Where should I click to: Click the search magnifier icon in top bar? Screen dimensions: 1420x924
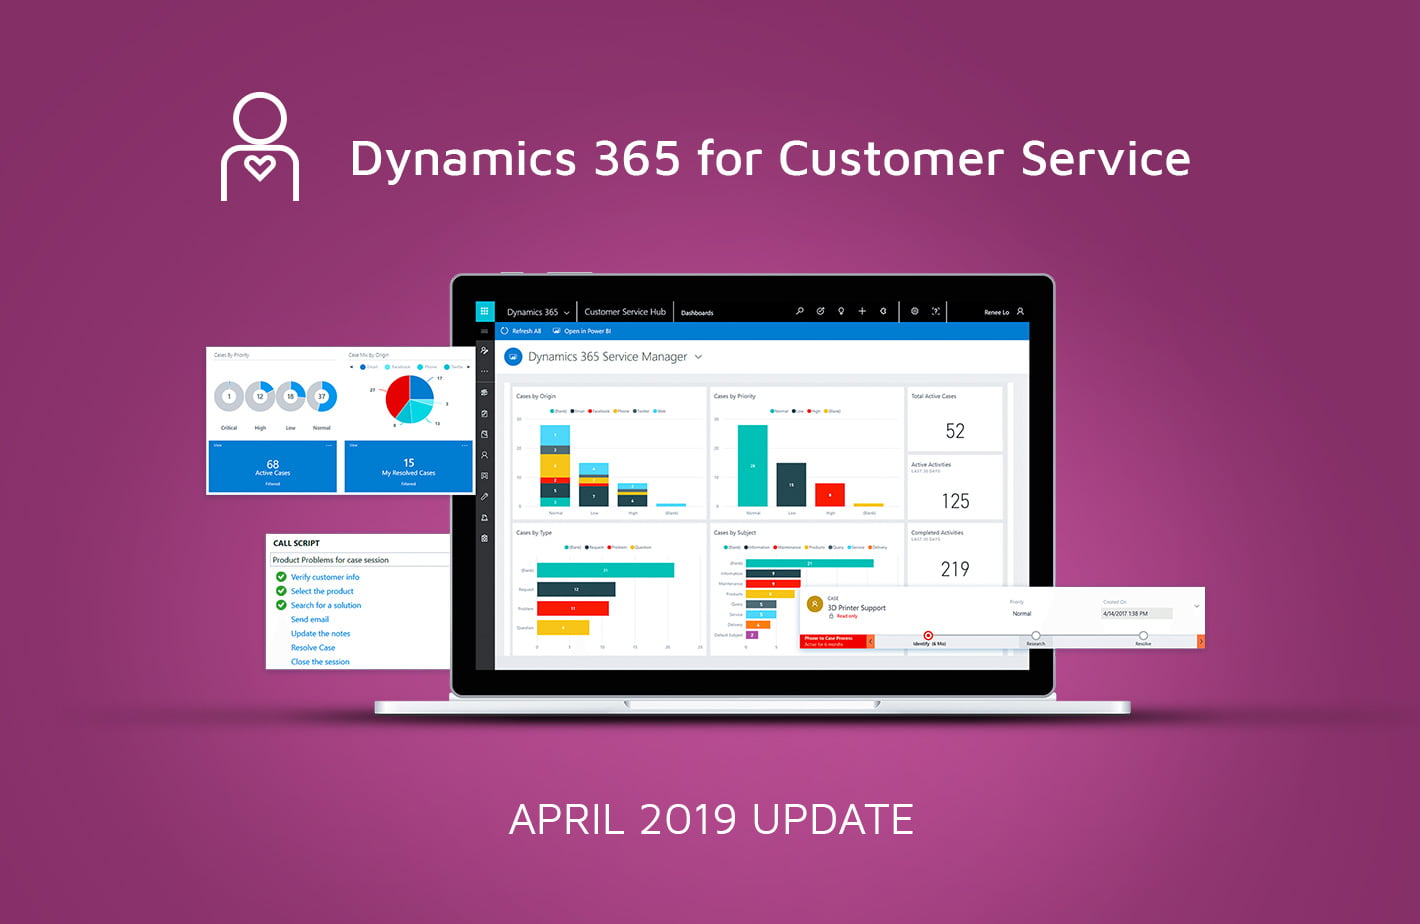click(x=800, y=311)
